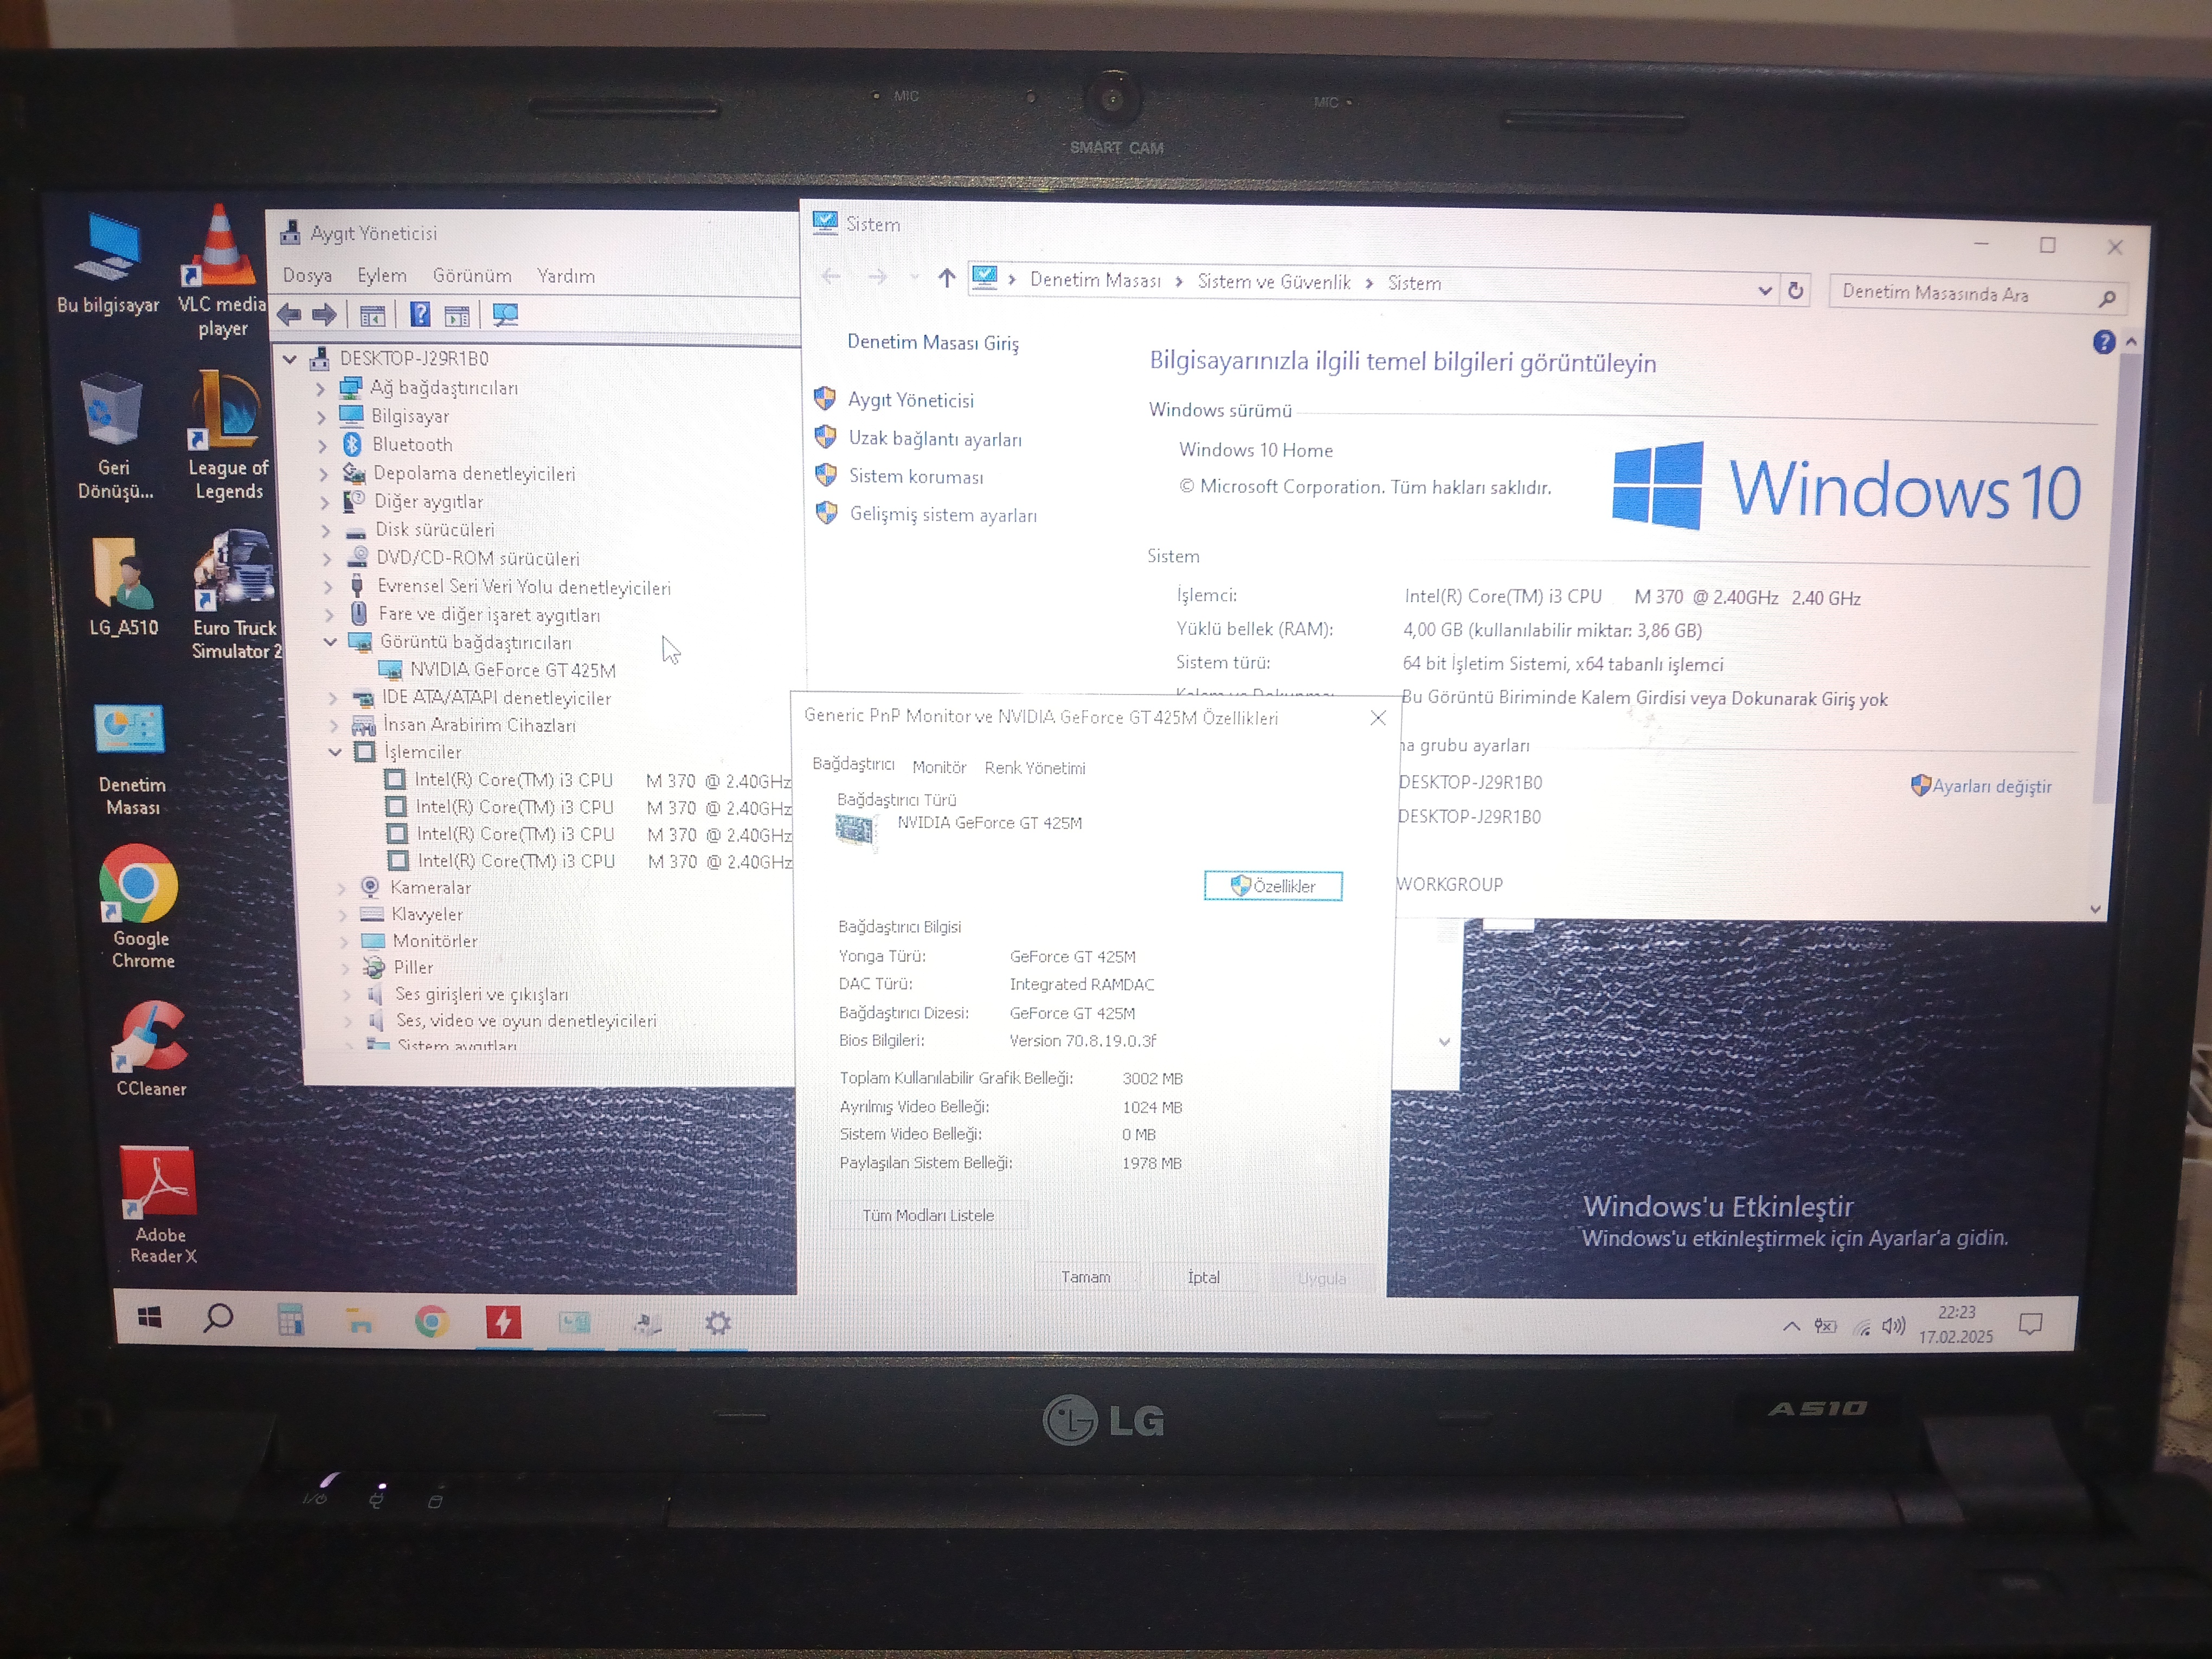Open the notification center icon
The width and height of the screenshot is (2212, 1659).
tap(2030, 1325)
